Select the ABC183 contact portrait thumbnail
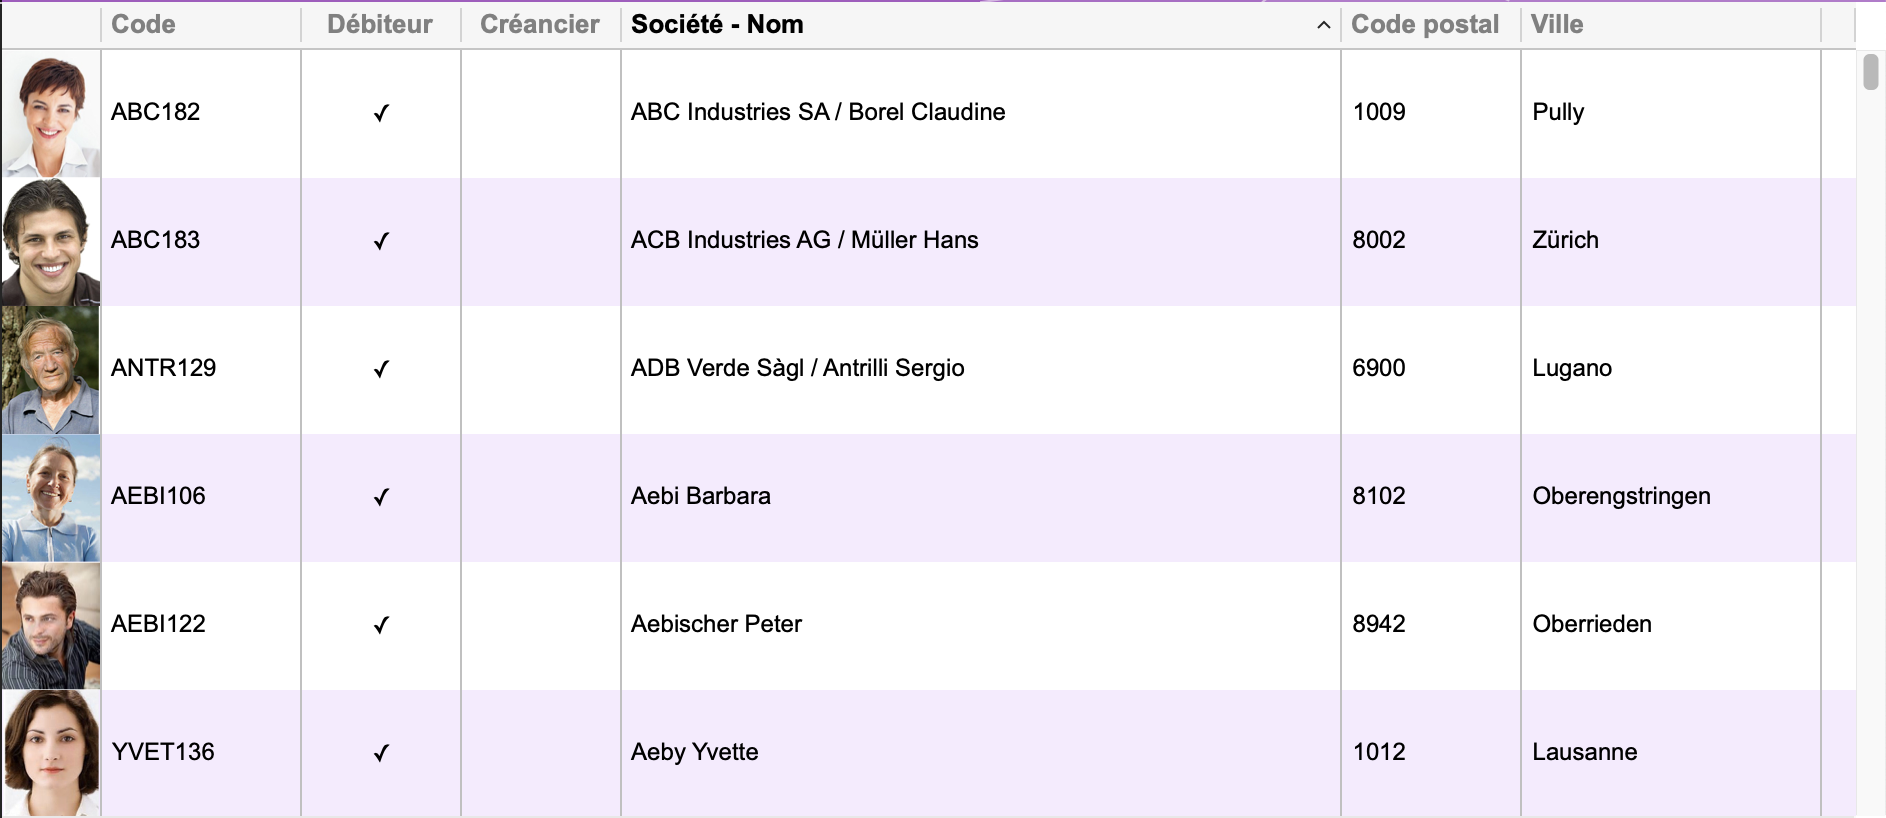The image size is (1886, 818). click(x=51, y=242)
